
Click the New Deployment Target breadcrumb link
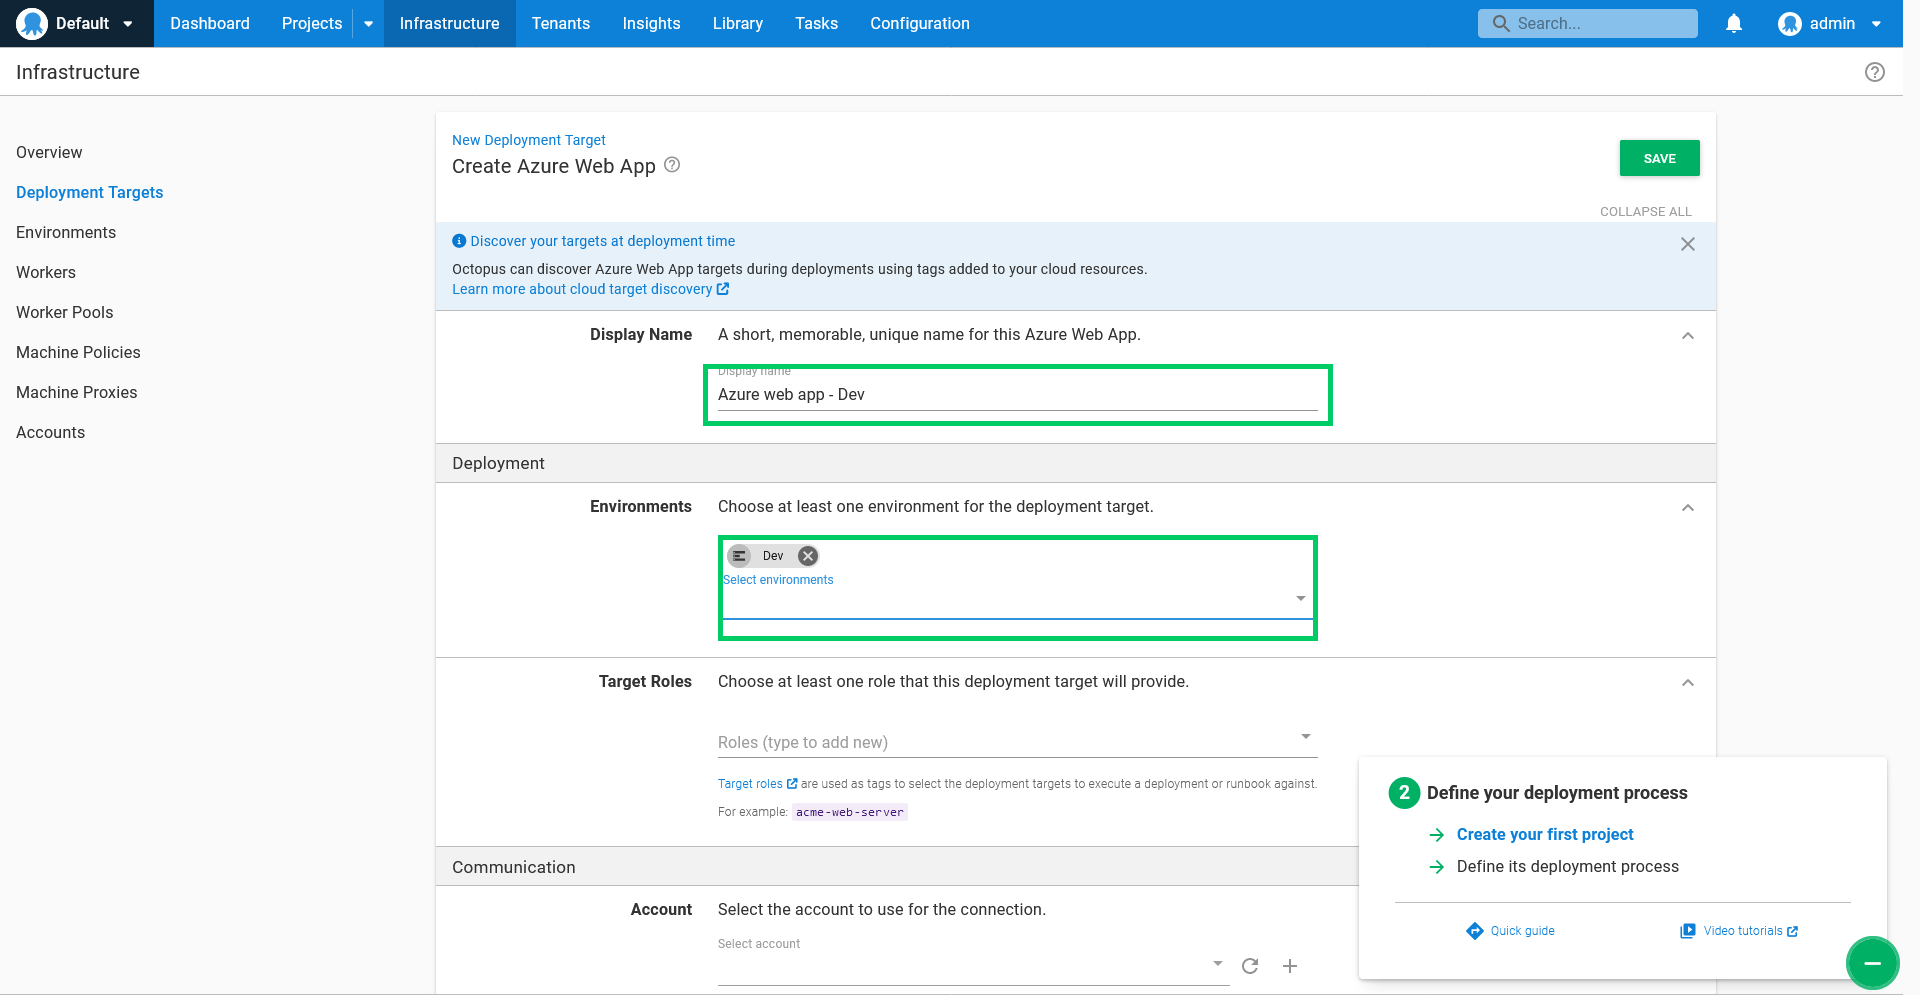(529, 140)
